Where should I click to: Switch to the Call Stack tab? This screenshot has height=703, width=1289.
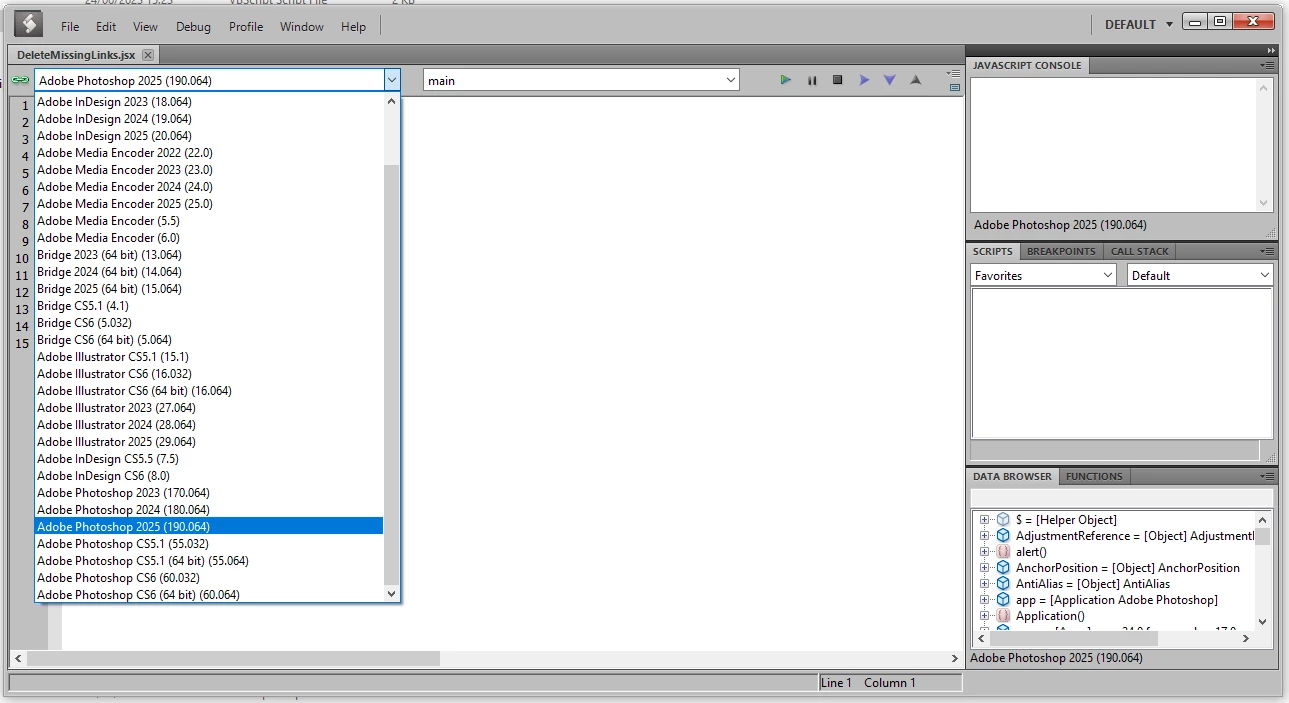click(1140, 251)
